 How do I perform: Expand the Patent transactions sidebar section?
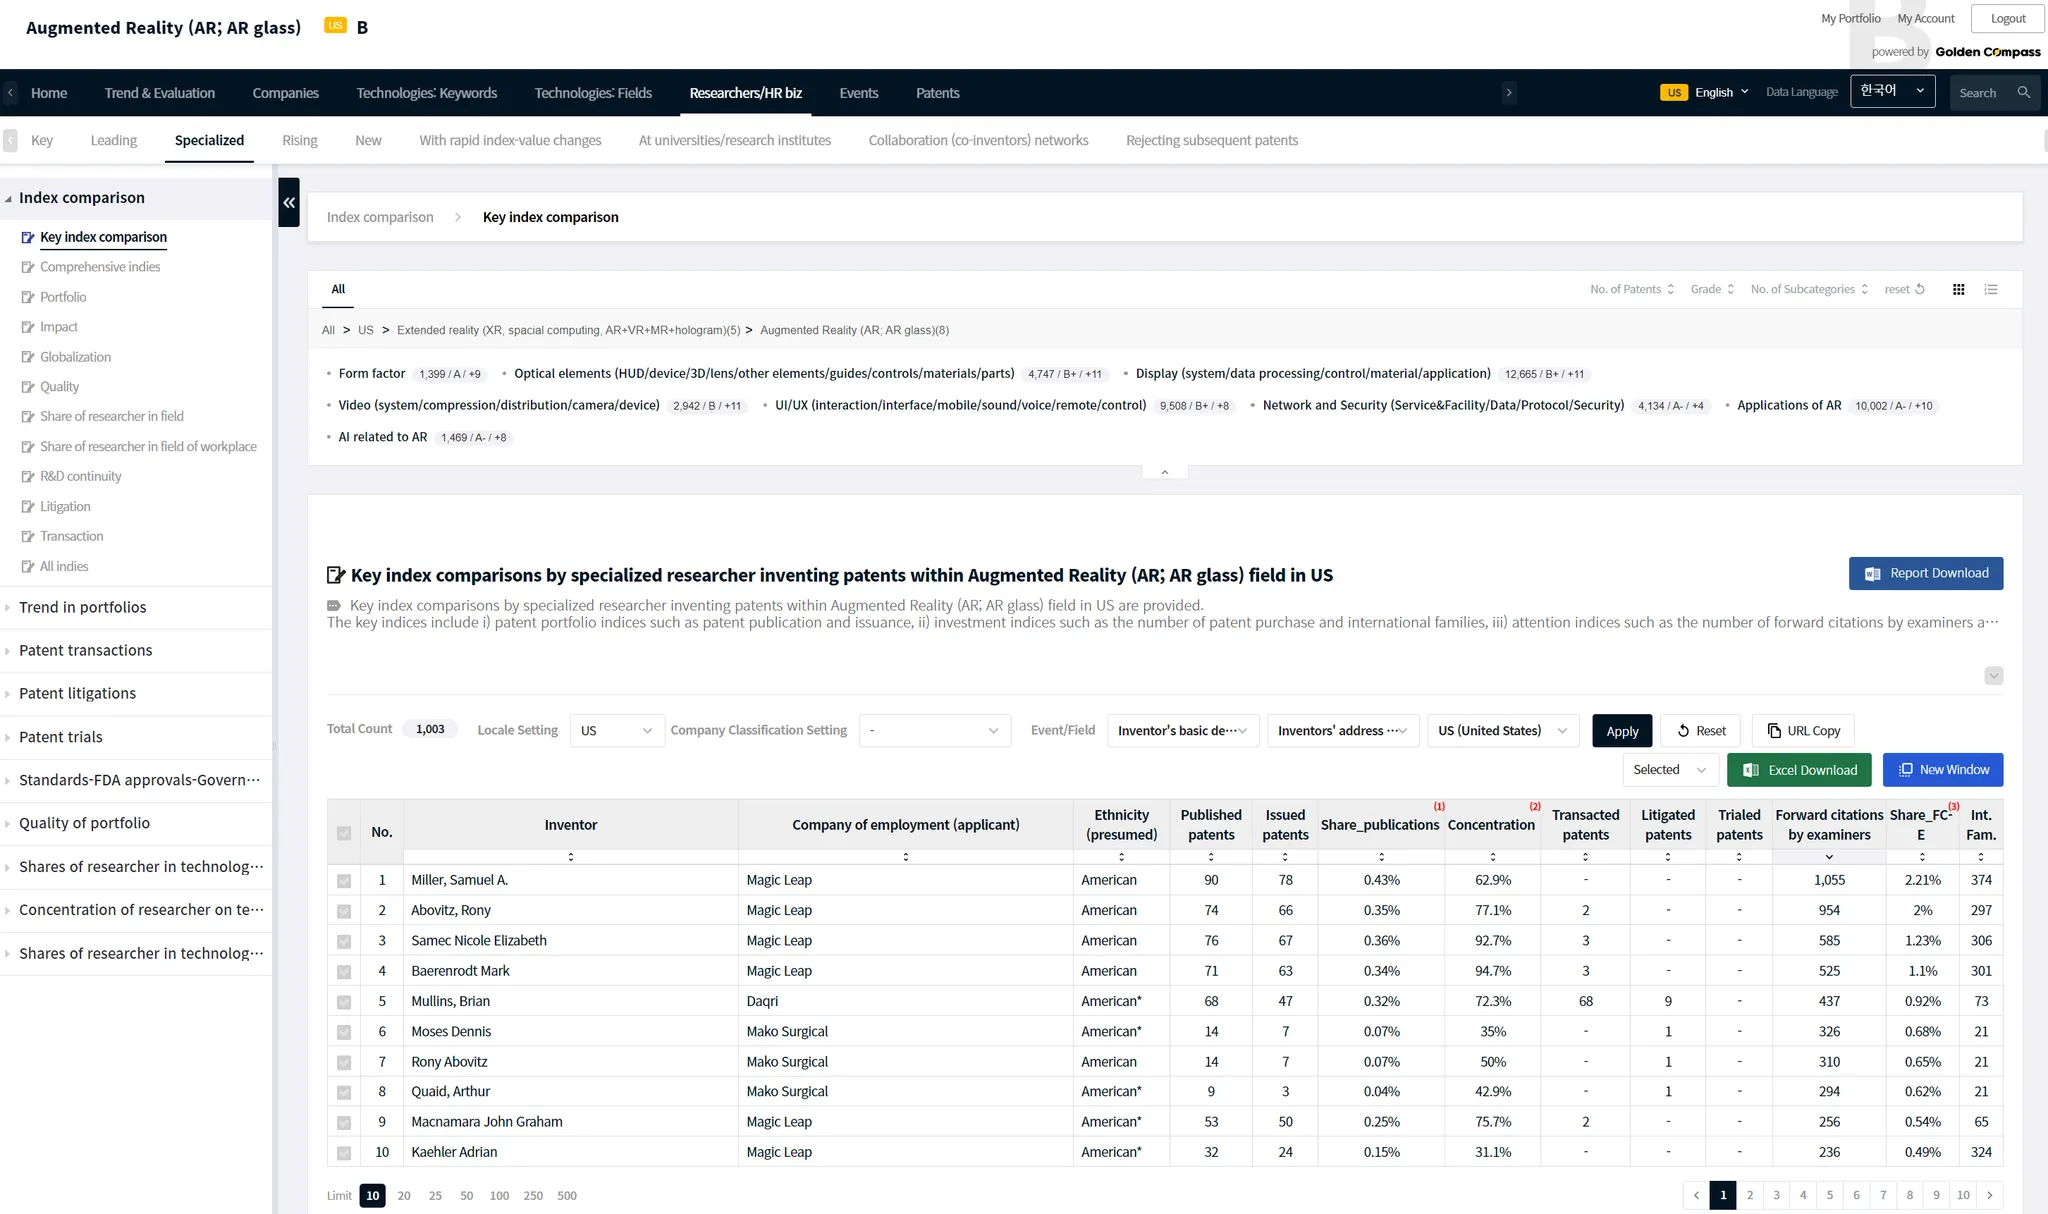click(86, 650)
